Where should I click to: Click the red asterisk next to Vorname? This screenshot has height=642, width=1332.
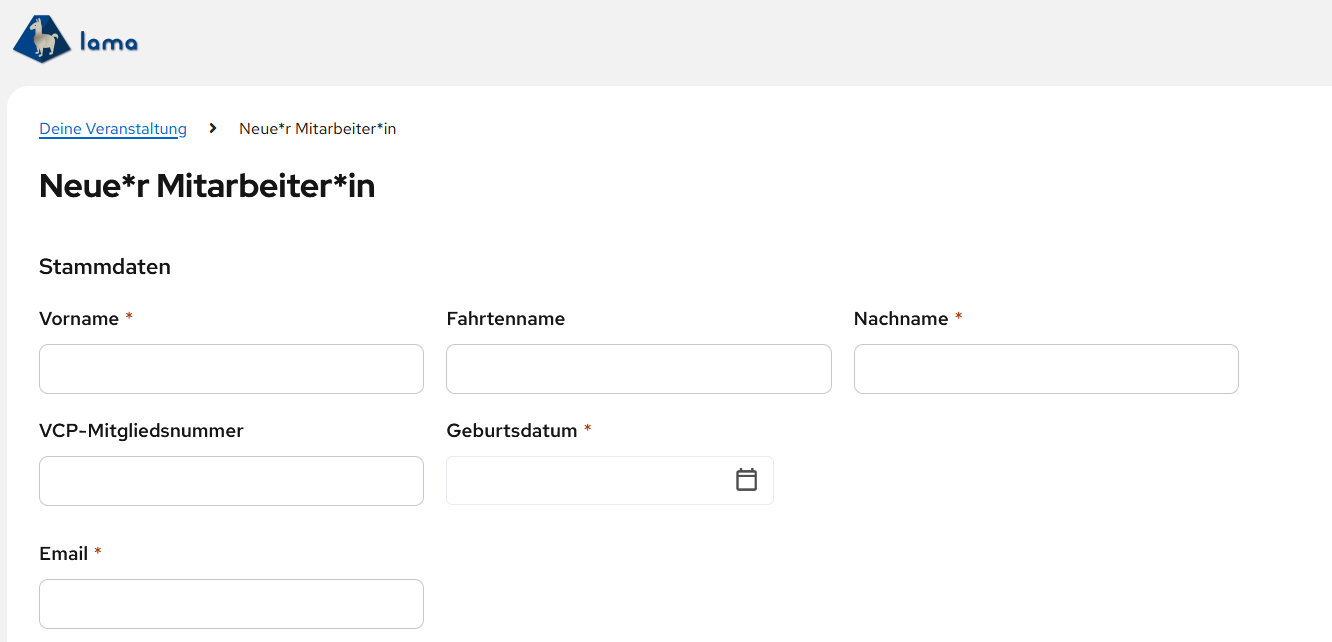tap(128, 316)
